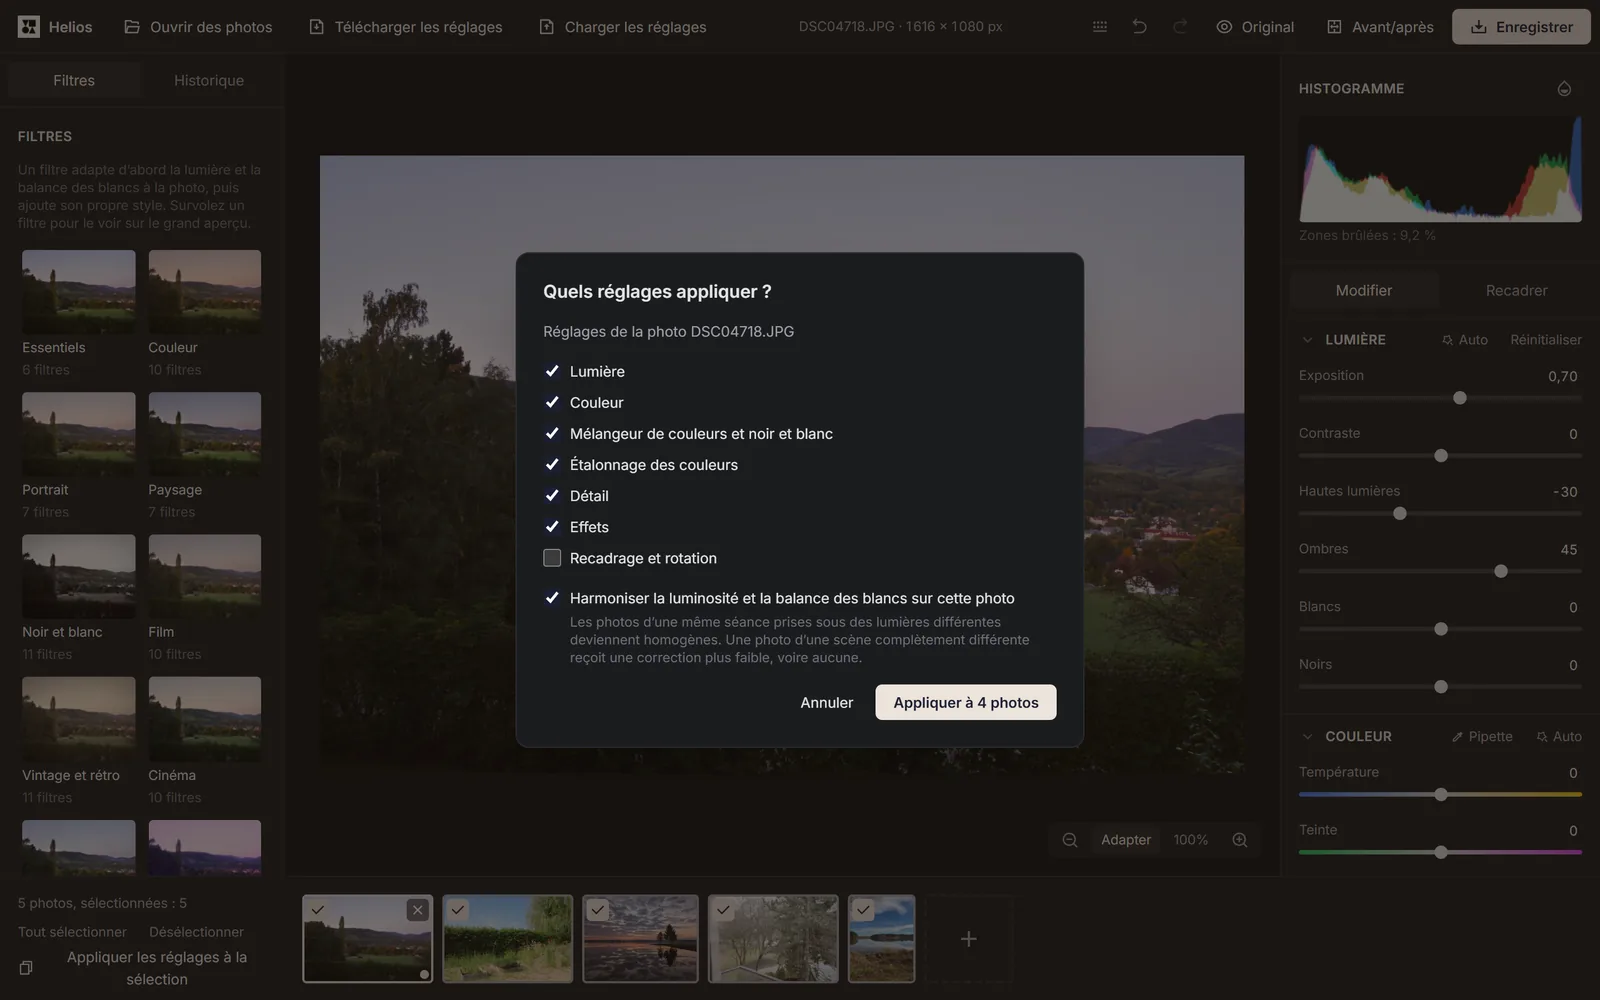1600x1000 pixels.
Task: Uncheck the Couleur checkbox
Action: [x=552, y=402]
